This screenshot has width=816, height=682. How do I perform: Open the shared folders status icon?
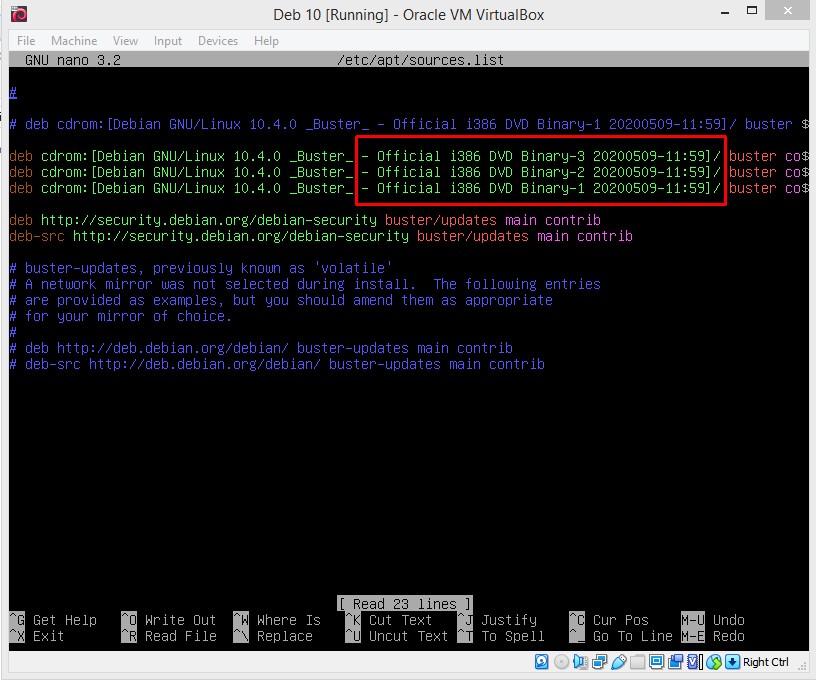pyautogui.click(x=637, y=662)
